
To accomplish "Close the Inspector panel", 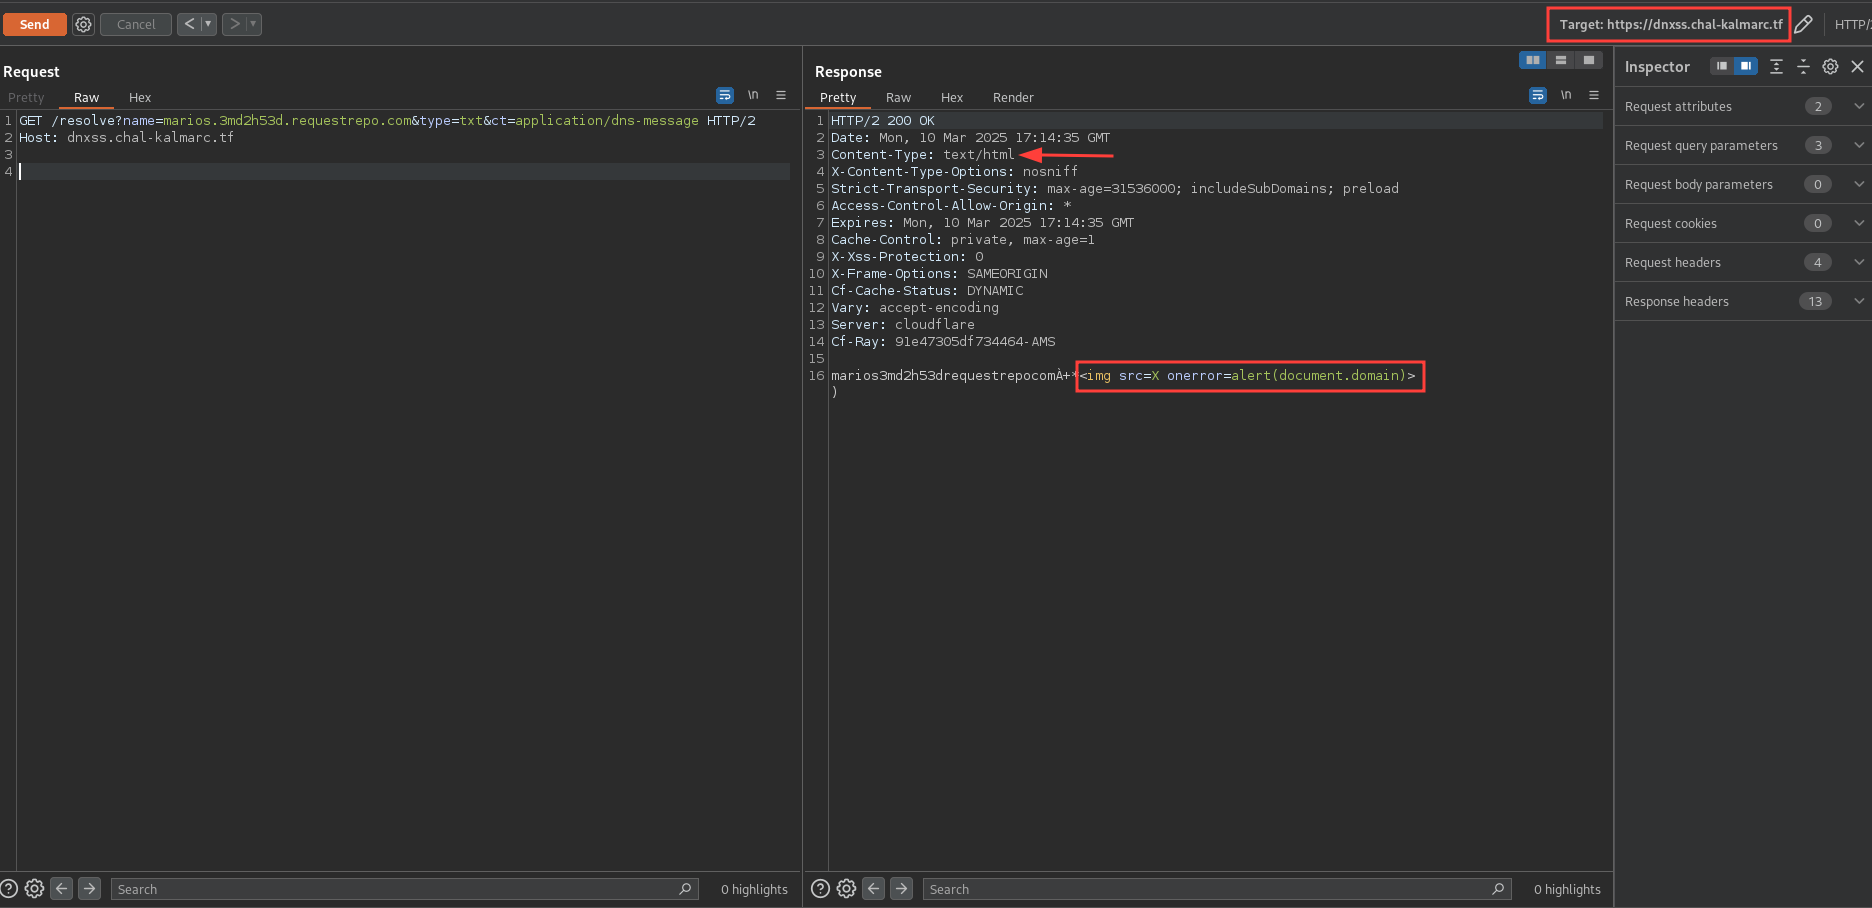I will pyautogui.click(x=1857, y=67).
